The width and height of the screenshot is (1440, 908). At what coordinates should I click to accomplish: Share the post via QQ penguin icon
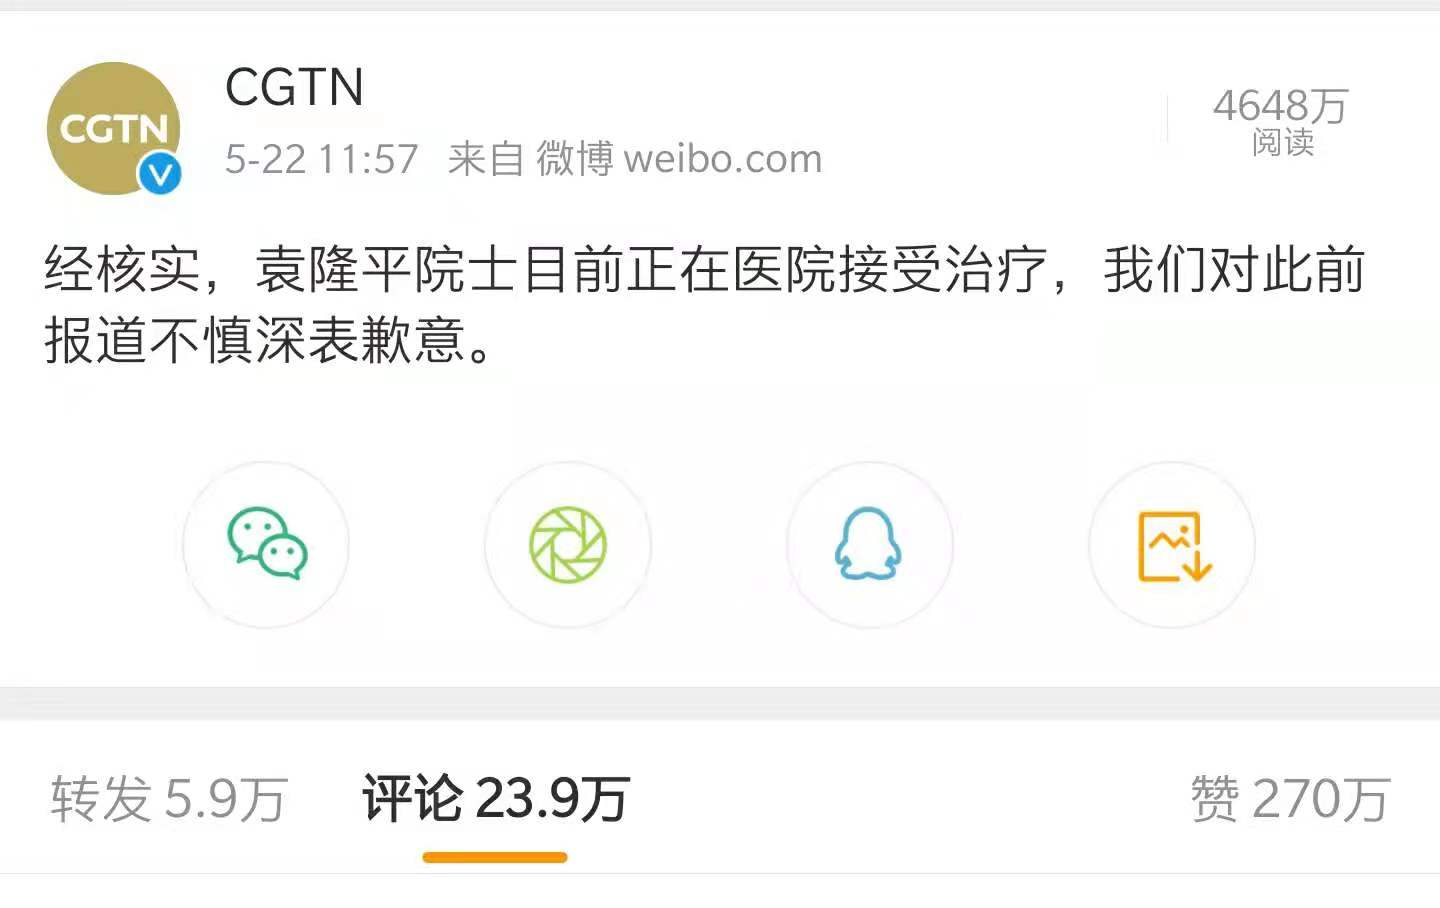[x=869, y=545]
